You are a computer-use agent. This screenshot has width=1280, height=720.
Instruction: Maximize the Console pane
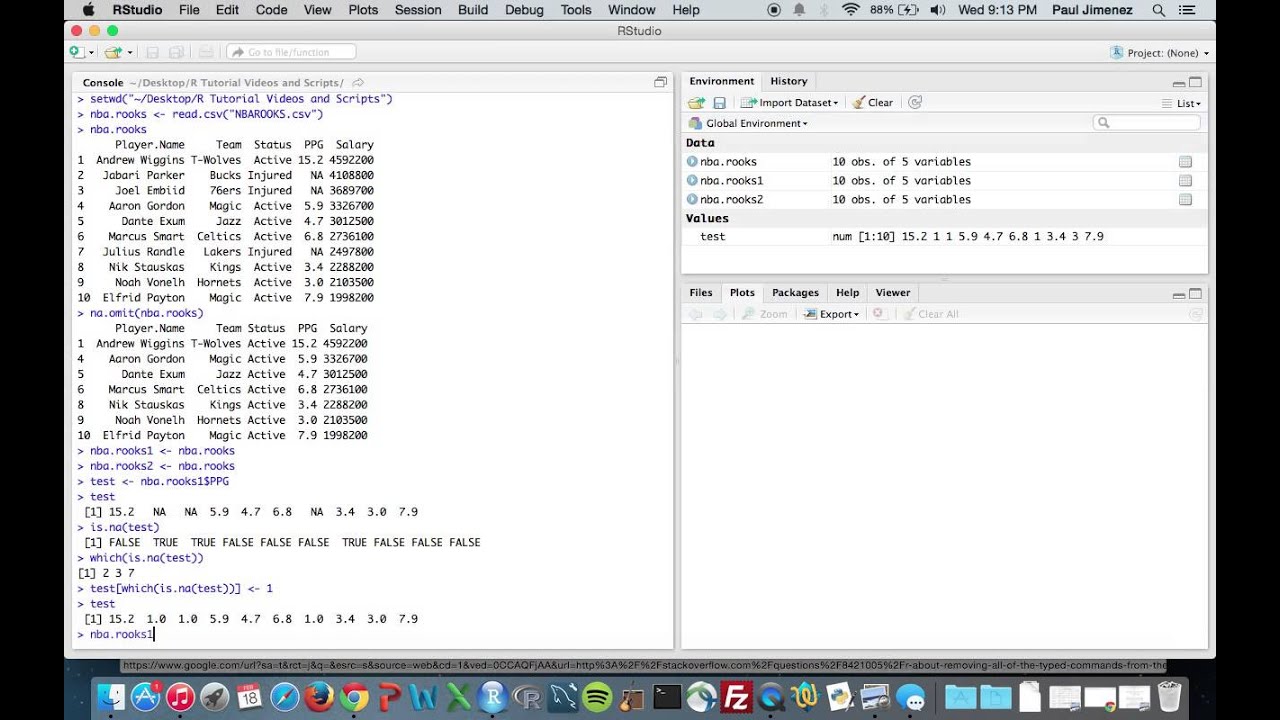(x=660, y=82)
